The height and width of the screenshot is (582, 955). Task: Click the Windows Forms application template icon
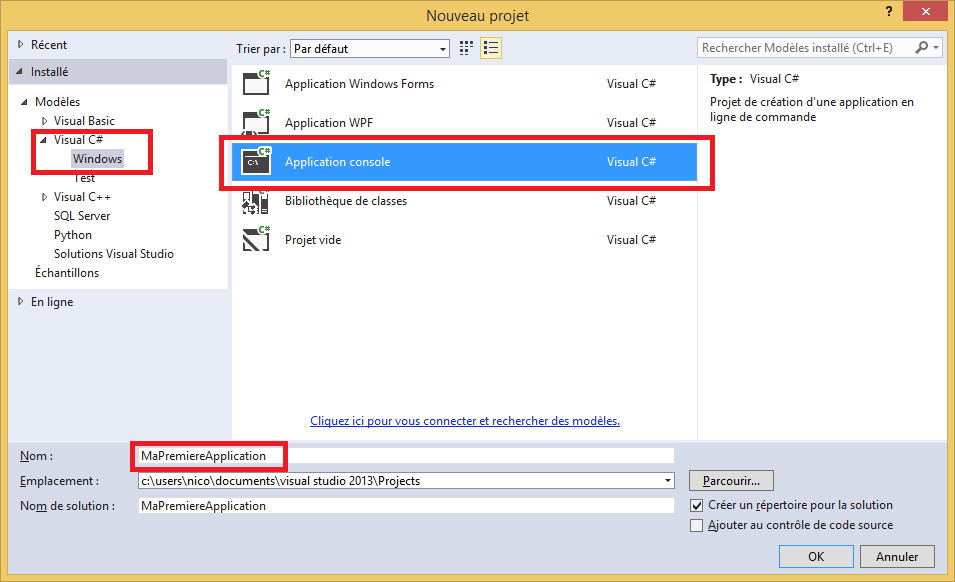(x=256, y=83)
